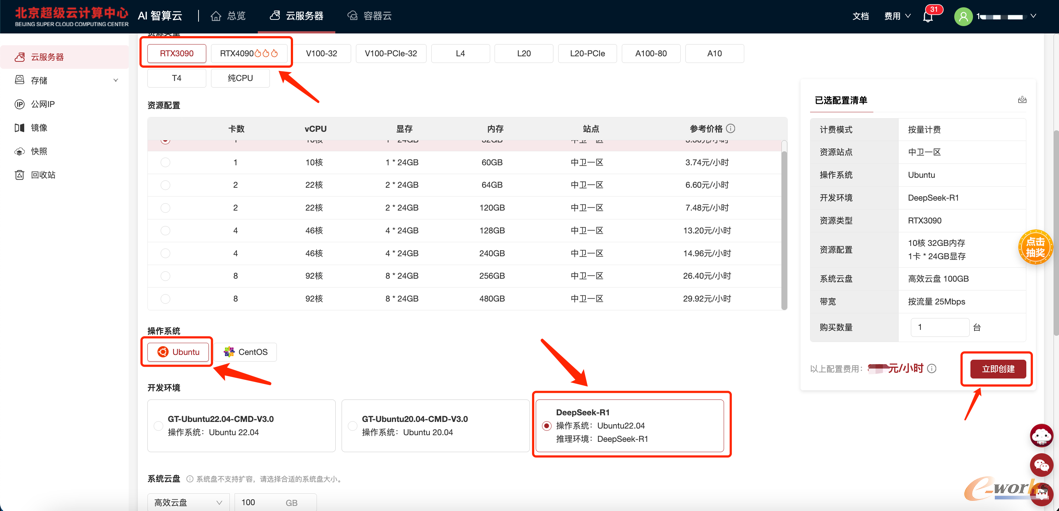Select the 7.48元/小时 configuration radio
Screen dimensions: 1059x511
click(165, 208)
